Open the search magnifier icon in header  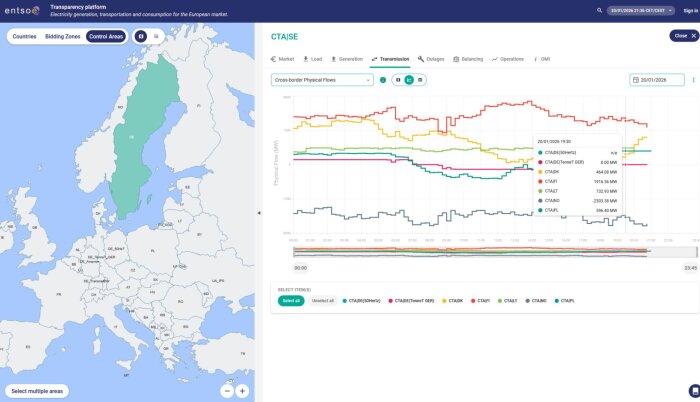[x=600, y=10]
